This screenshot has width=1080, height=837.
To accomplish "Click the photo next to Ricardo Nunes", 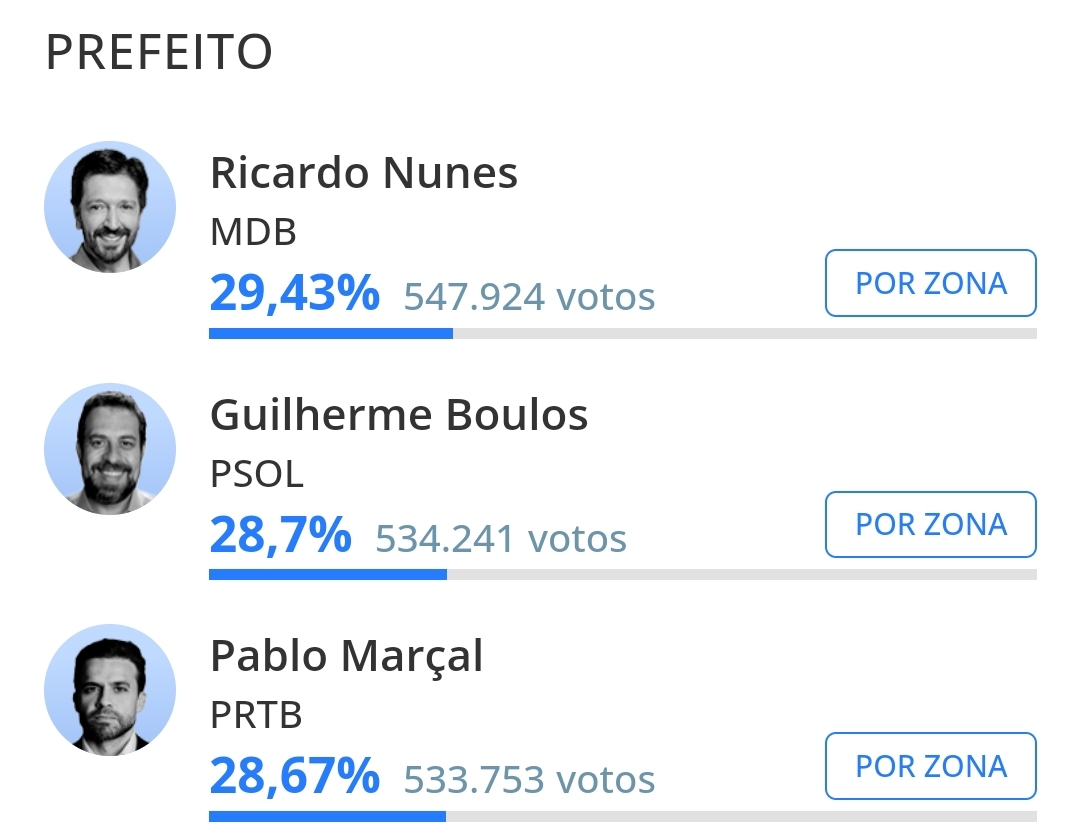I will pyautogui.click(x=110, y=207).
